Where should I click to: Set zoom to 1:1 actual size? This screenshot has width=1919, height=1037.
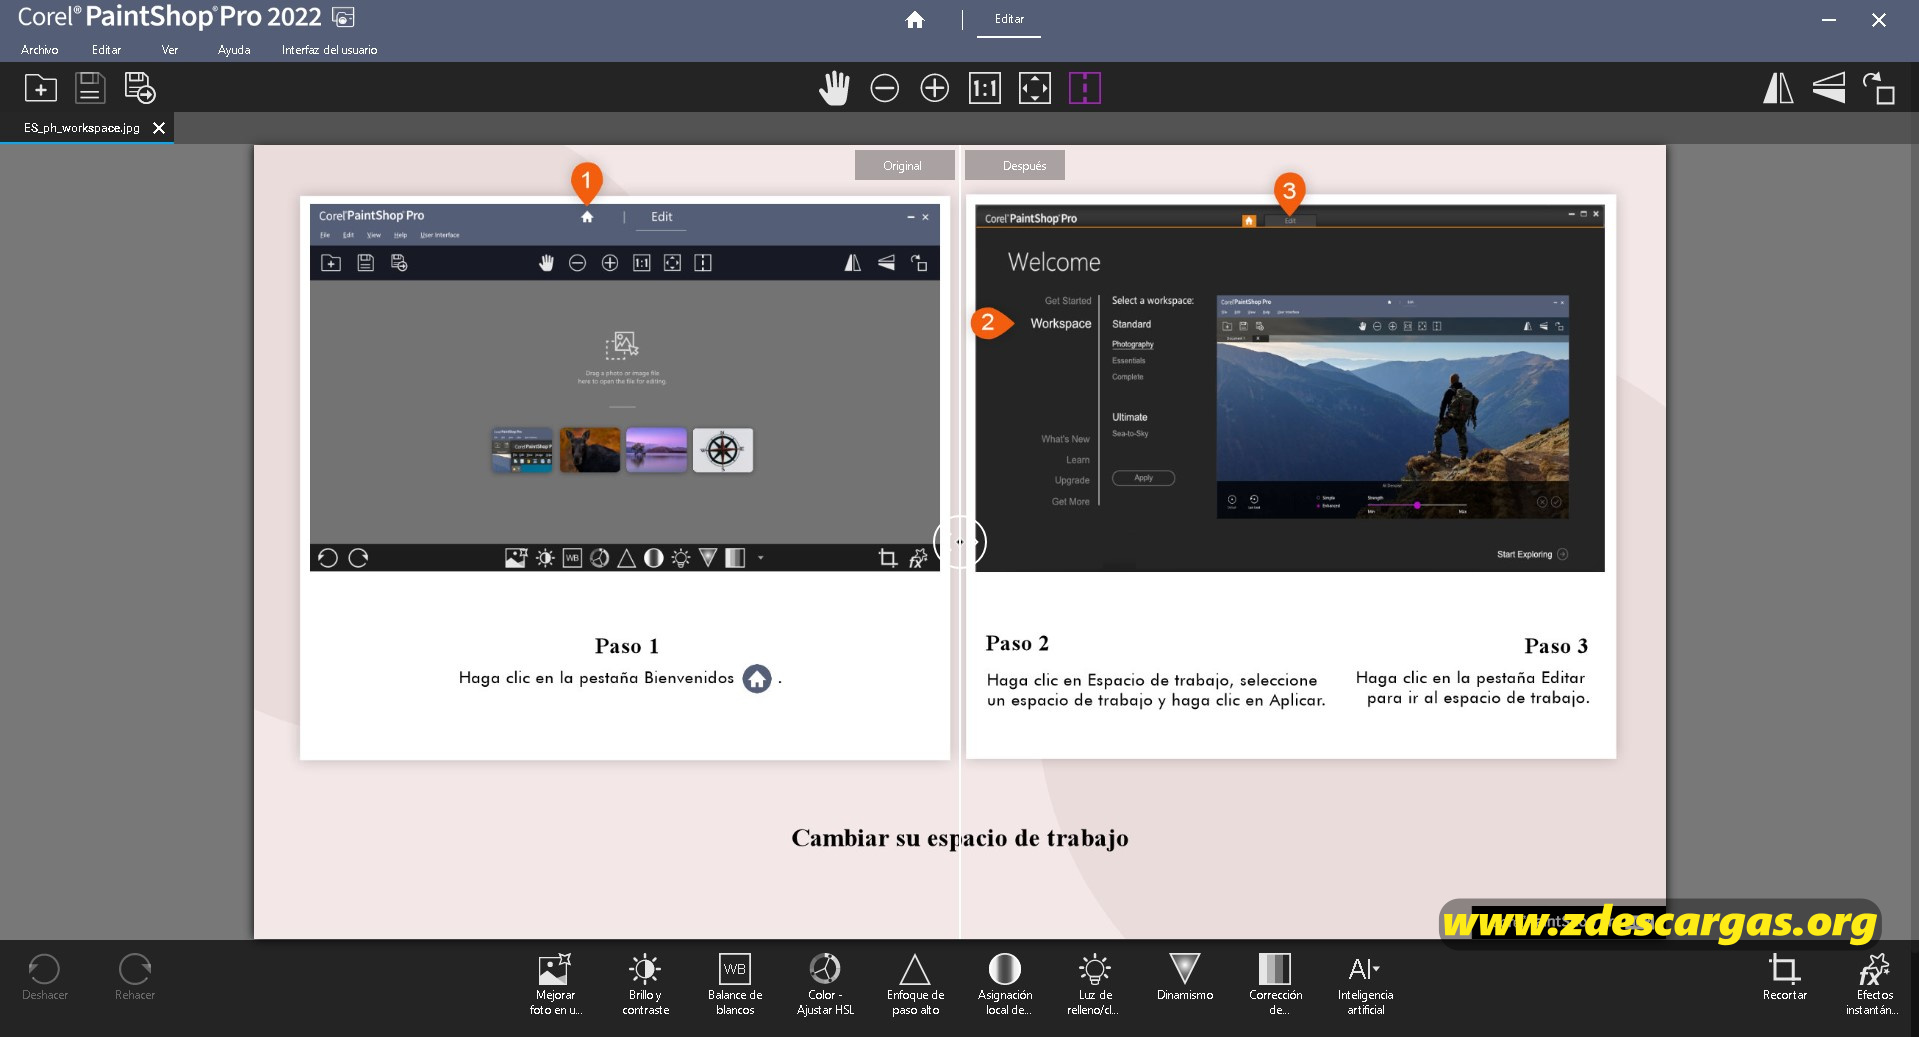click(x=984, y=88)
